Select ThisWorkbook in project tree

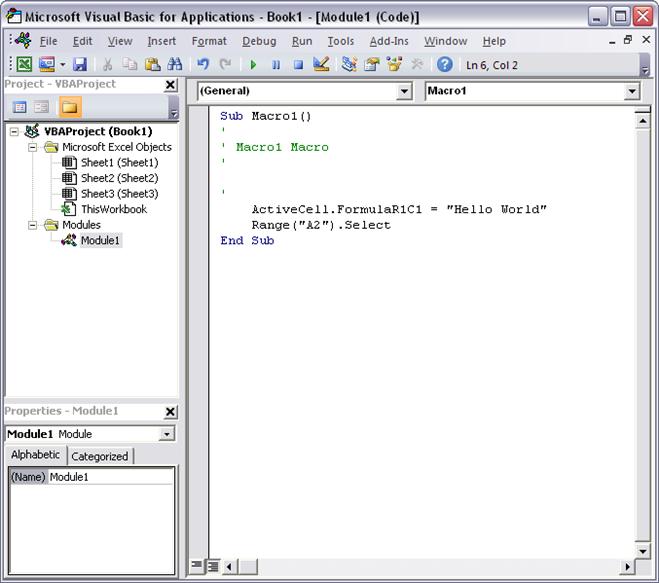coord(114,209)
